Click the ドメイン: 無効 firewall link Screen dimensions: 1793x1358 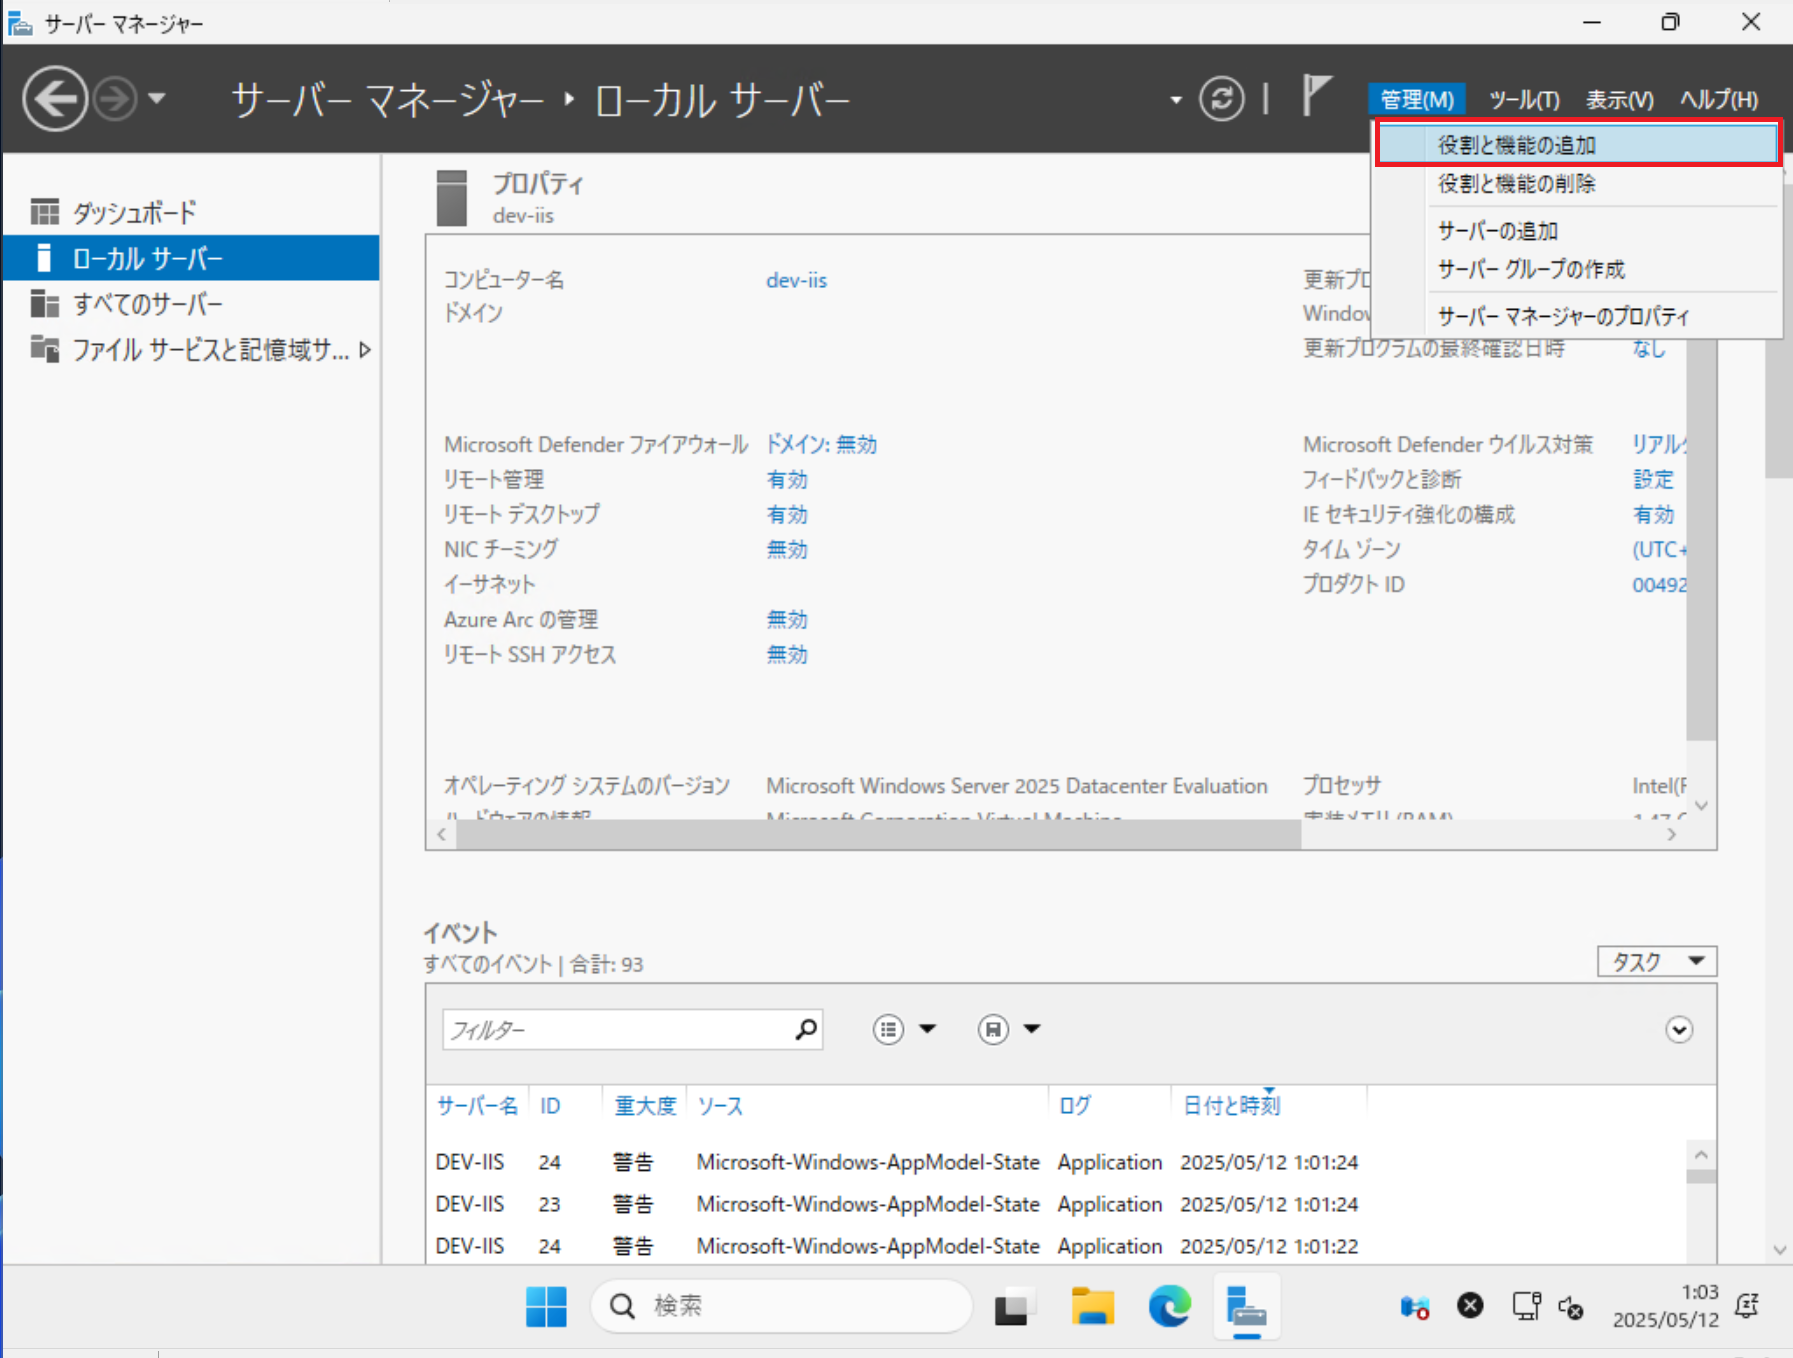tap(821, 444)
